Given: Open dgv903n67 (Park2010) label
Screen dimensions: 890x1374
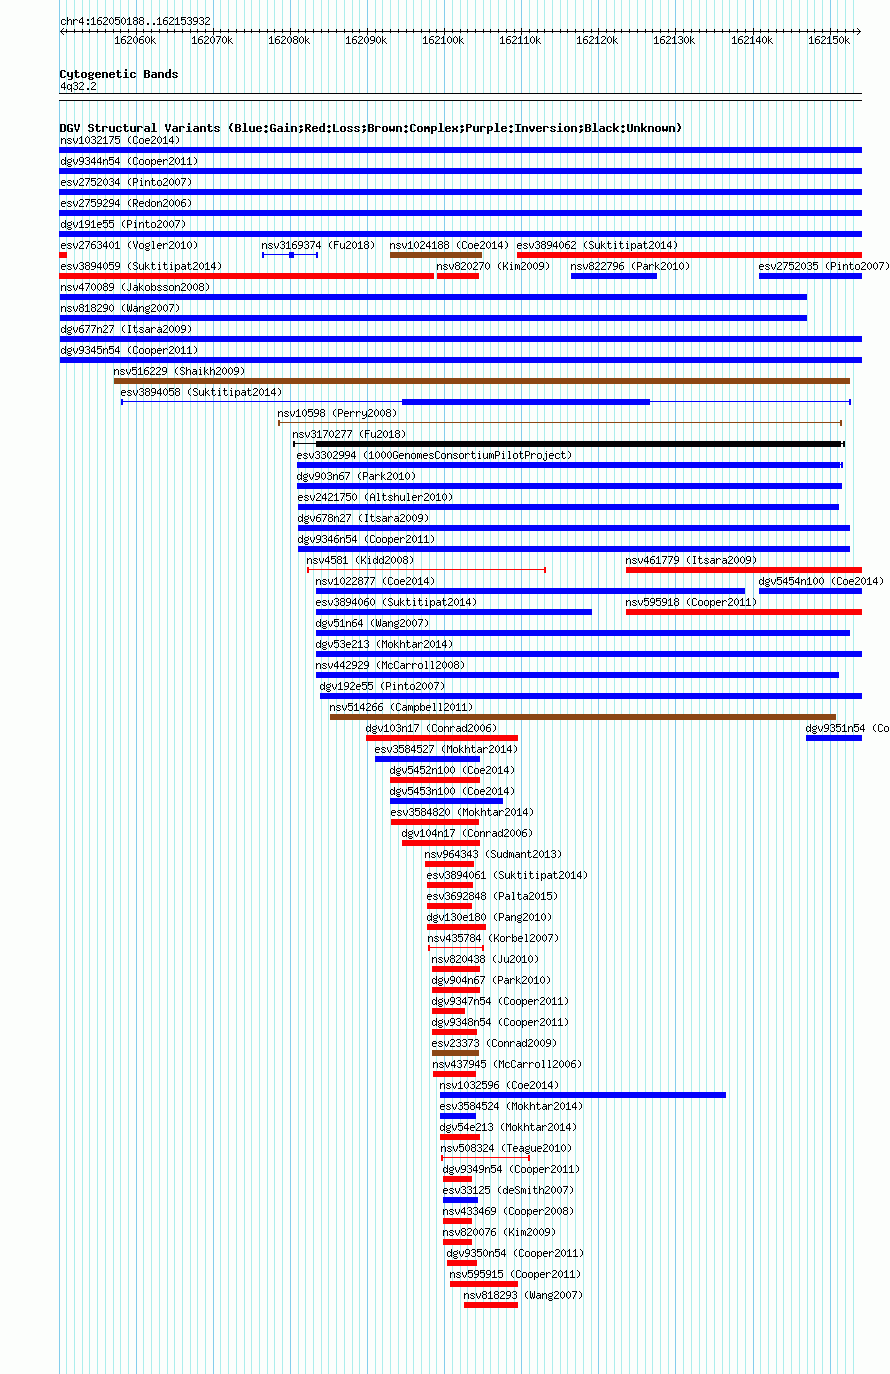Looking at the screenshot, I should [x=357, y=476].
